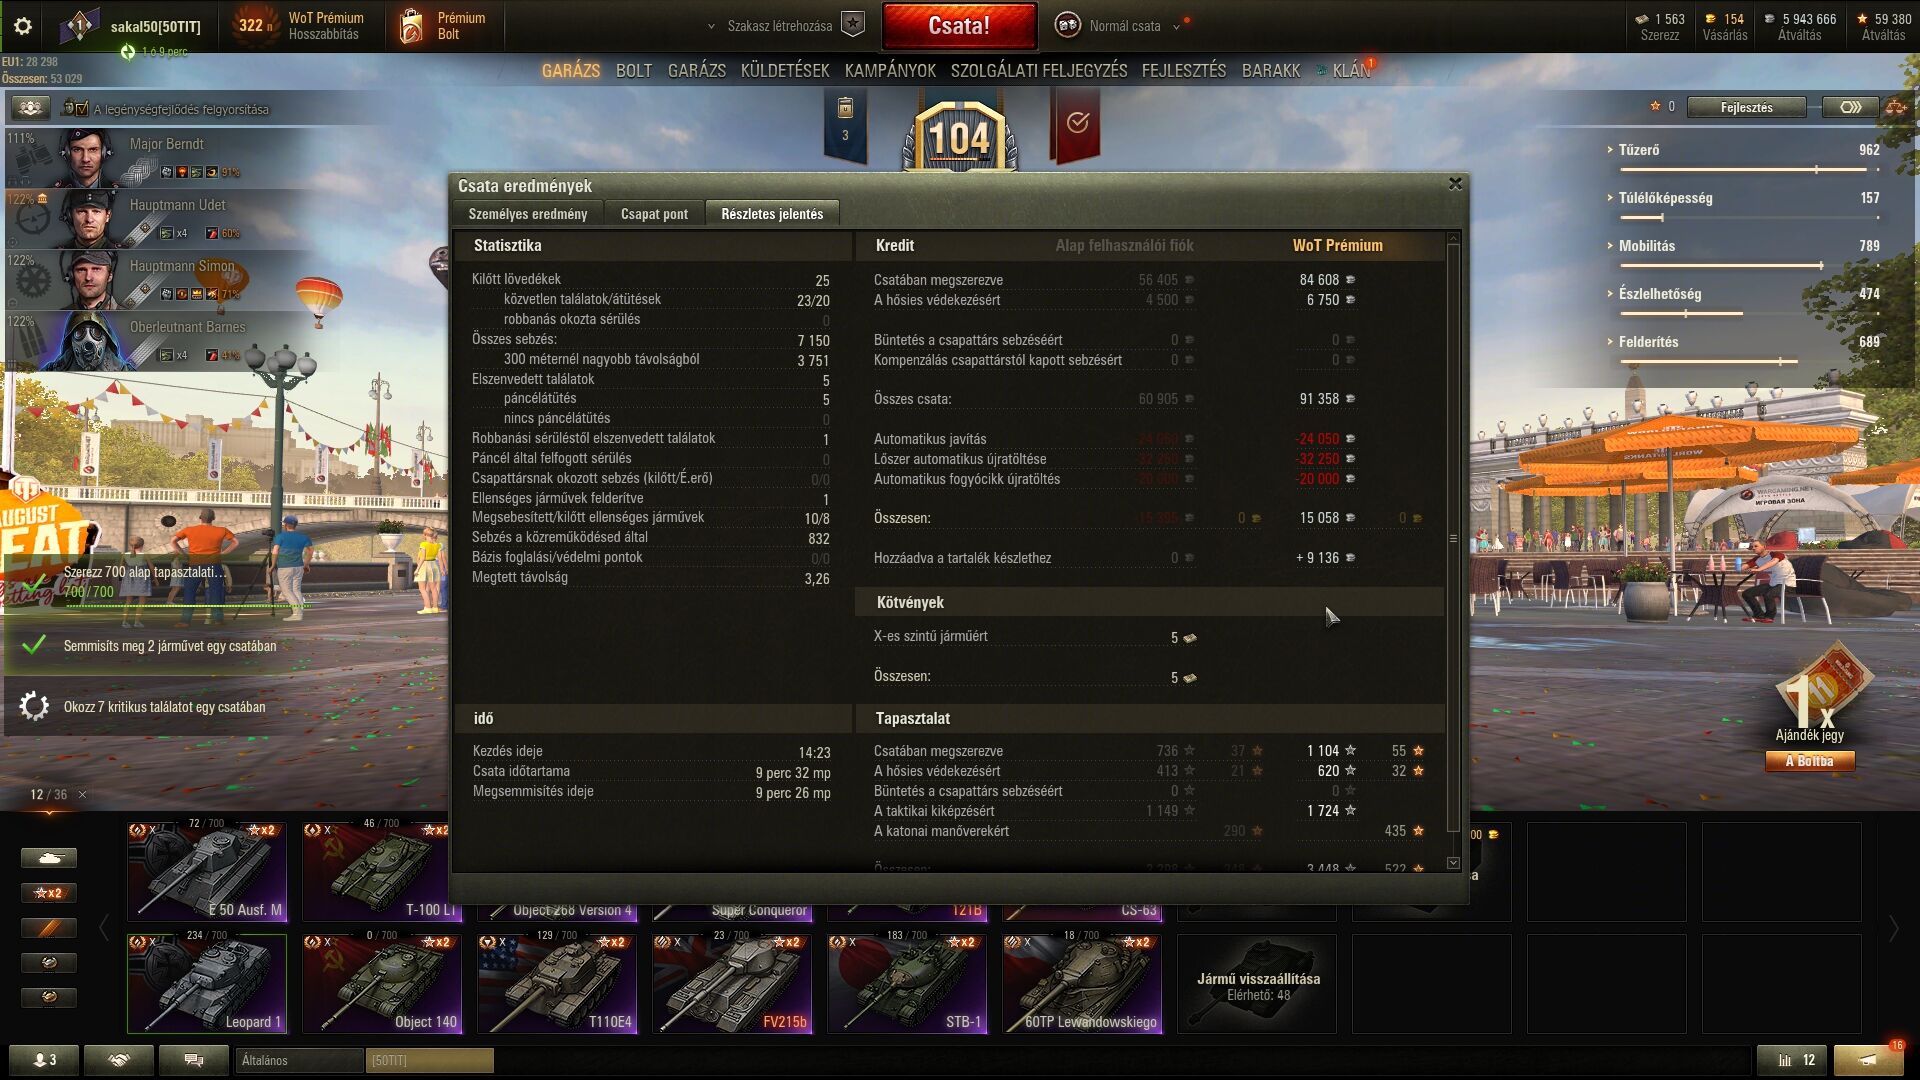The height and width of the screenshot is (1080, 1920).
Task: Select the Object 140 tank thumbnail
Action: coord(382,983)
